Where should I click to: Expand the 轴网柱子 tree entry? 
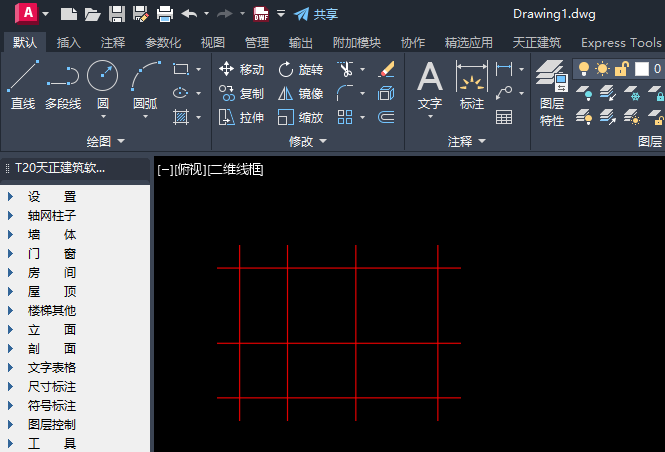pos(10,215)
